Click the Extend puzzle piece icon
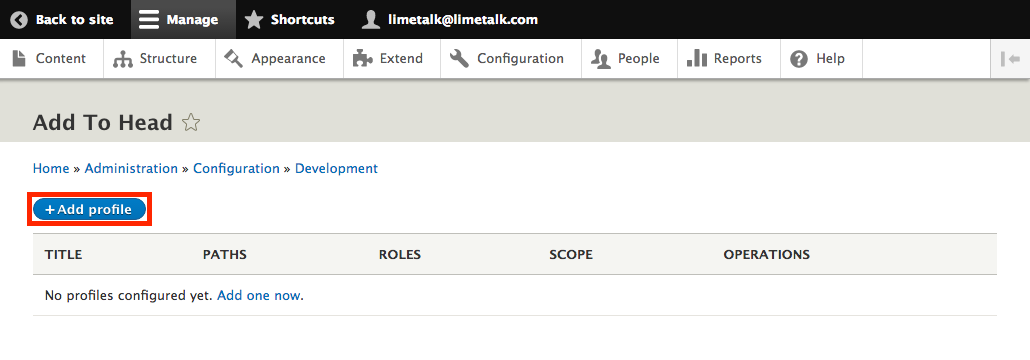The height and width of the screenshot is (360, 1030). [x=363, y=58]
